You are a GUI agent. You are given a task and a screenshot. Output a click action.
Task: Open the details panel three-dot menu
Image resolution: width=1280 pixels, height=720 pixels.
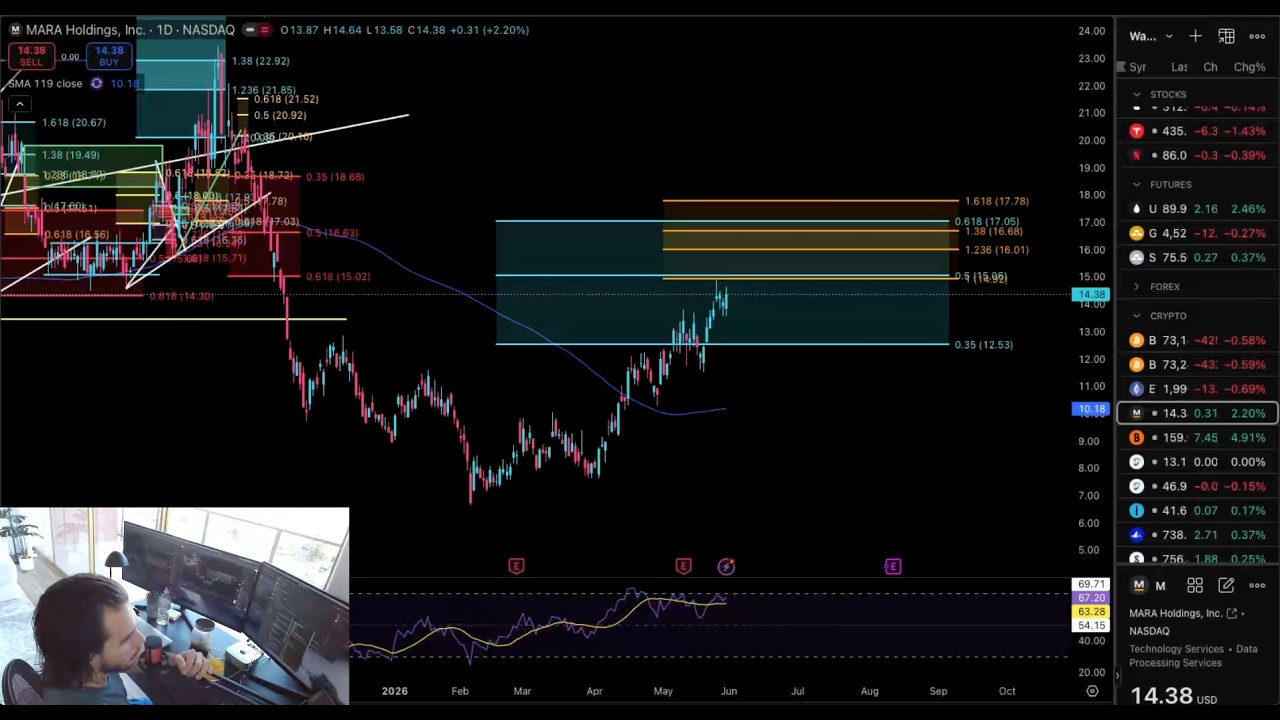tap(1257, 585)
